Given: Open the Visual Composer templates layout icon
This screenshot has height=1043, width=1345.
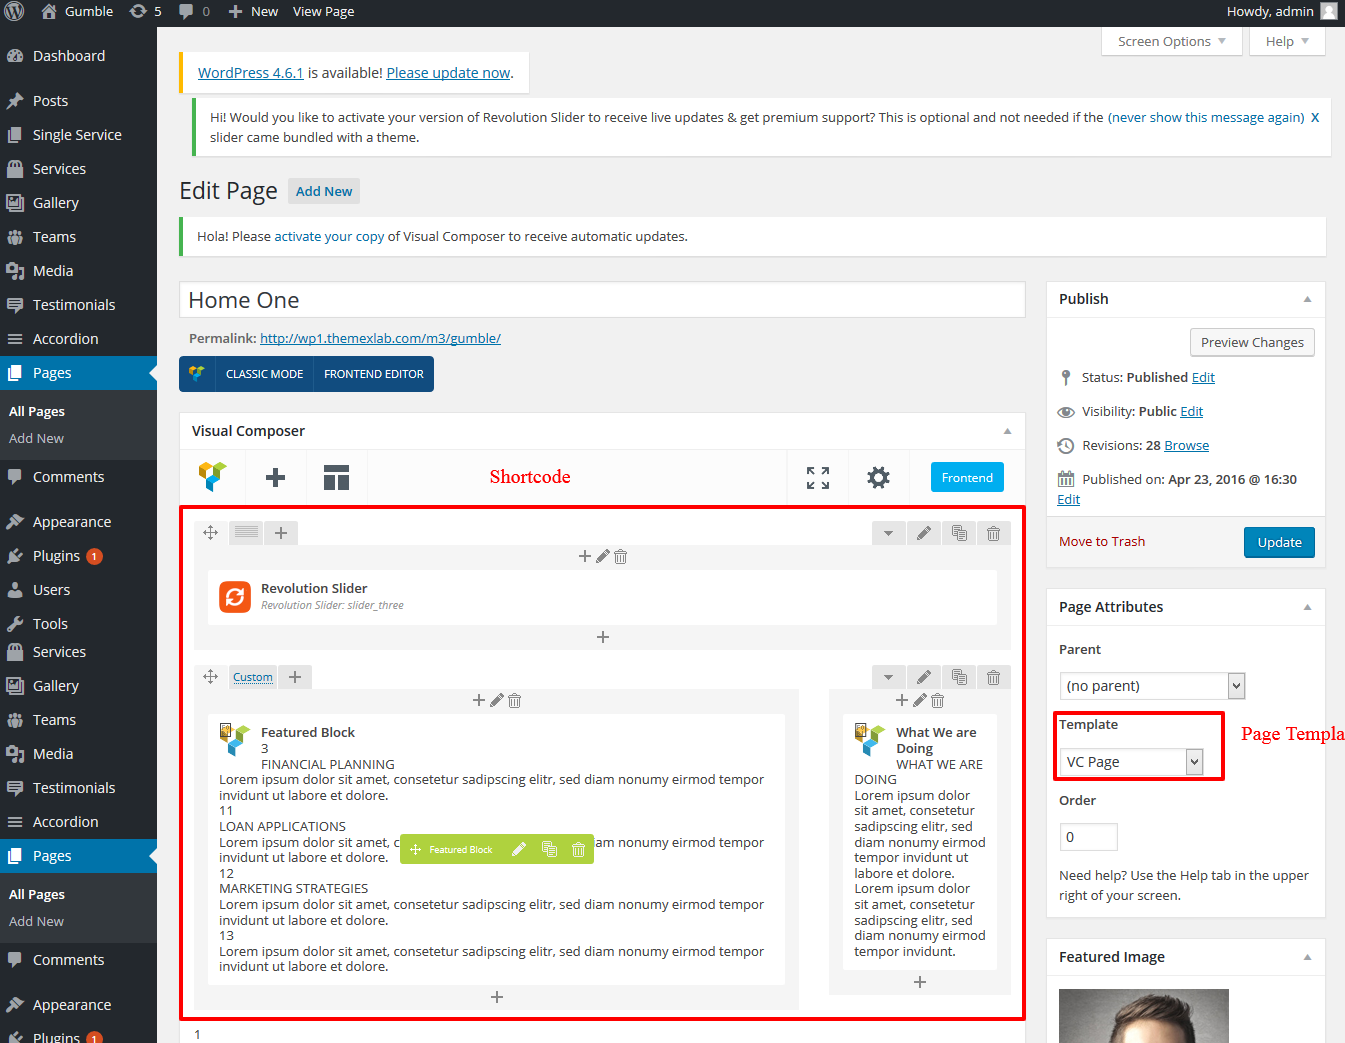Looking at the screenshot, I should point(336,478).
